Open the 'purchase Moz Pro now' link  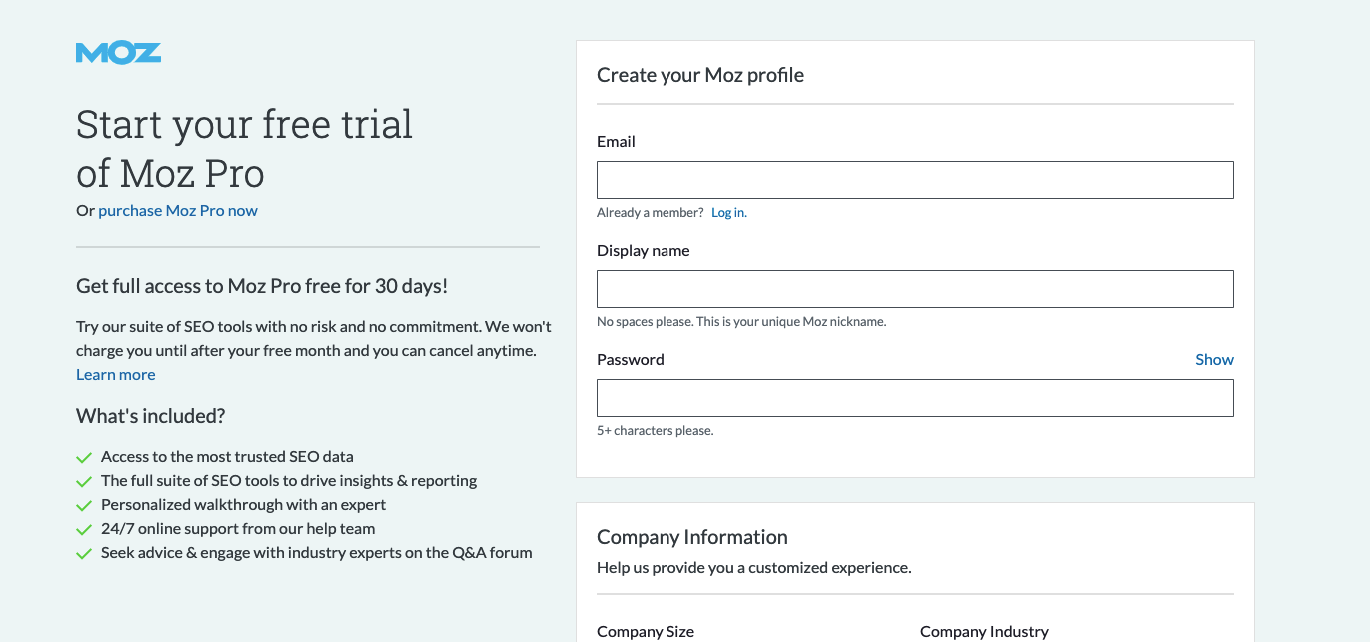(x=178, y=211)
